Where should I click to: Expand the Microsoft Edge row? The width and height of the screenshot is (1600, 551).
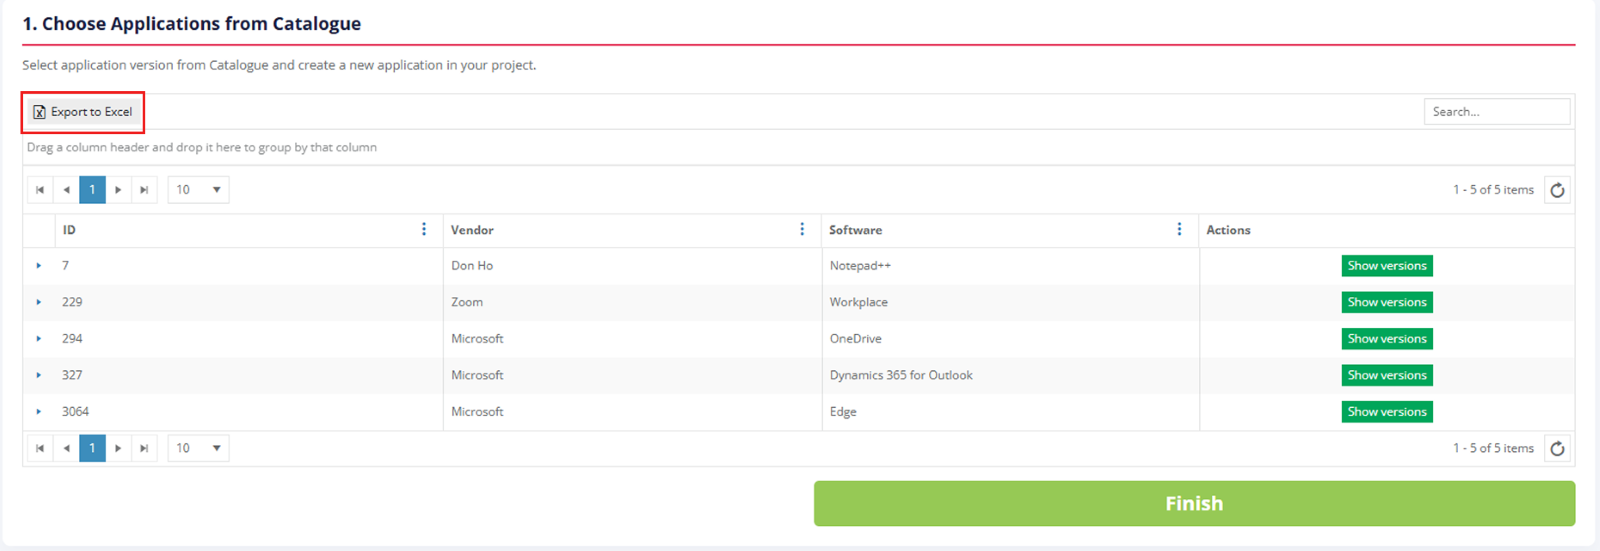click(x=39, y=412)
